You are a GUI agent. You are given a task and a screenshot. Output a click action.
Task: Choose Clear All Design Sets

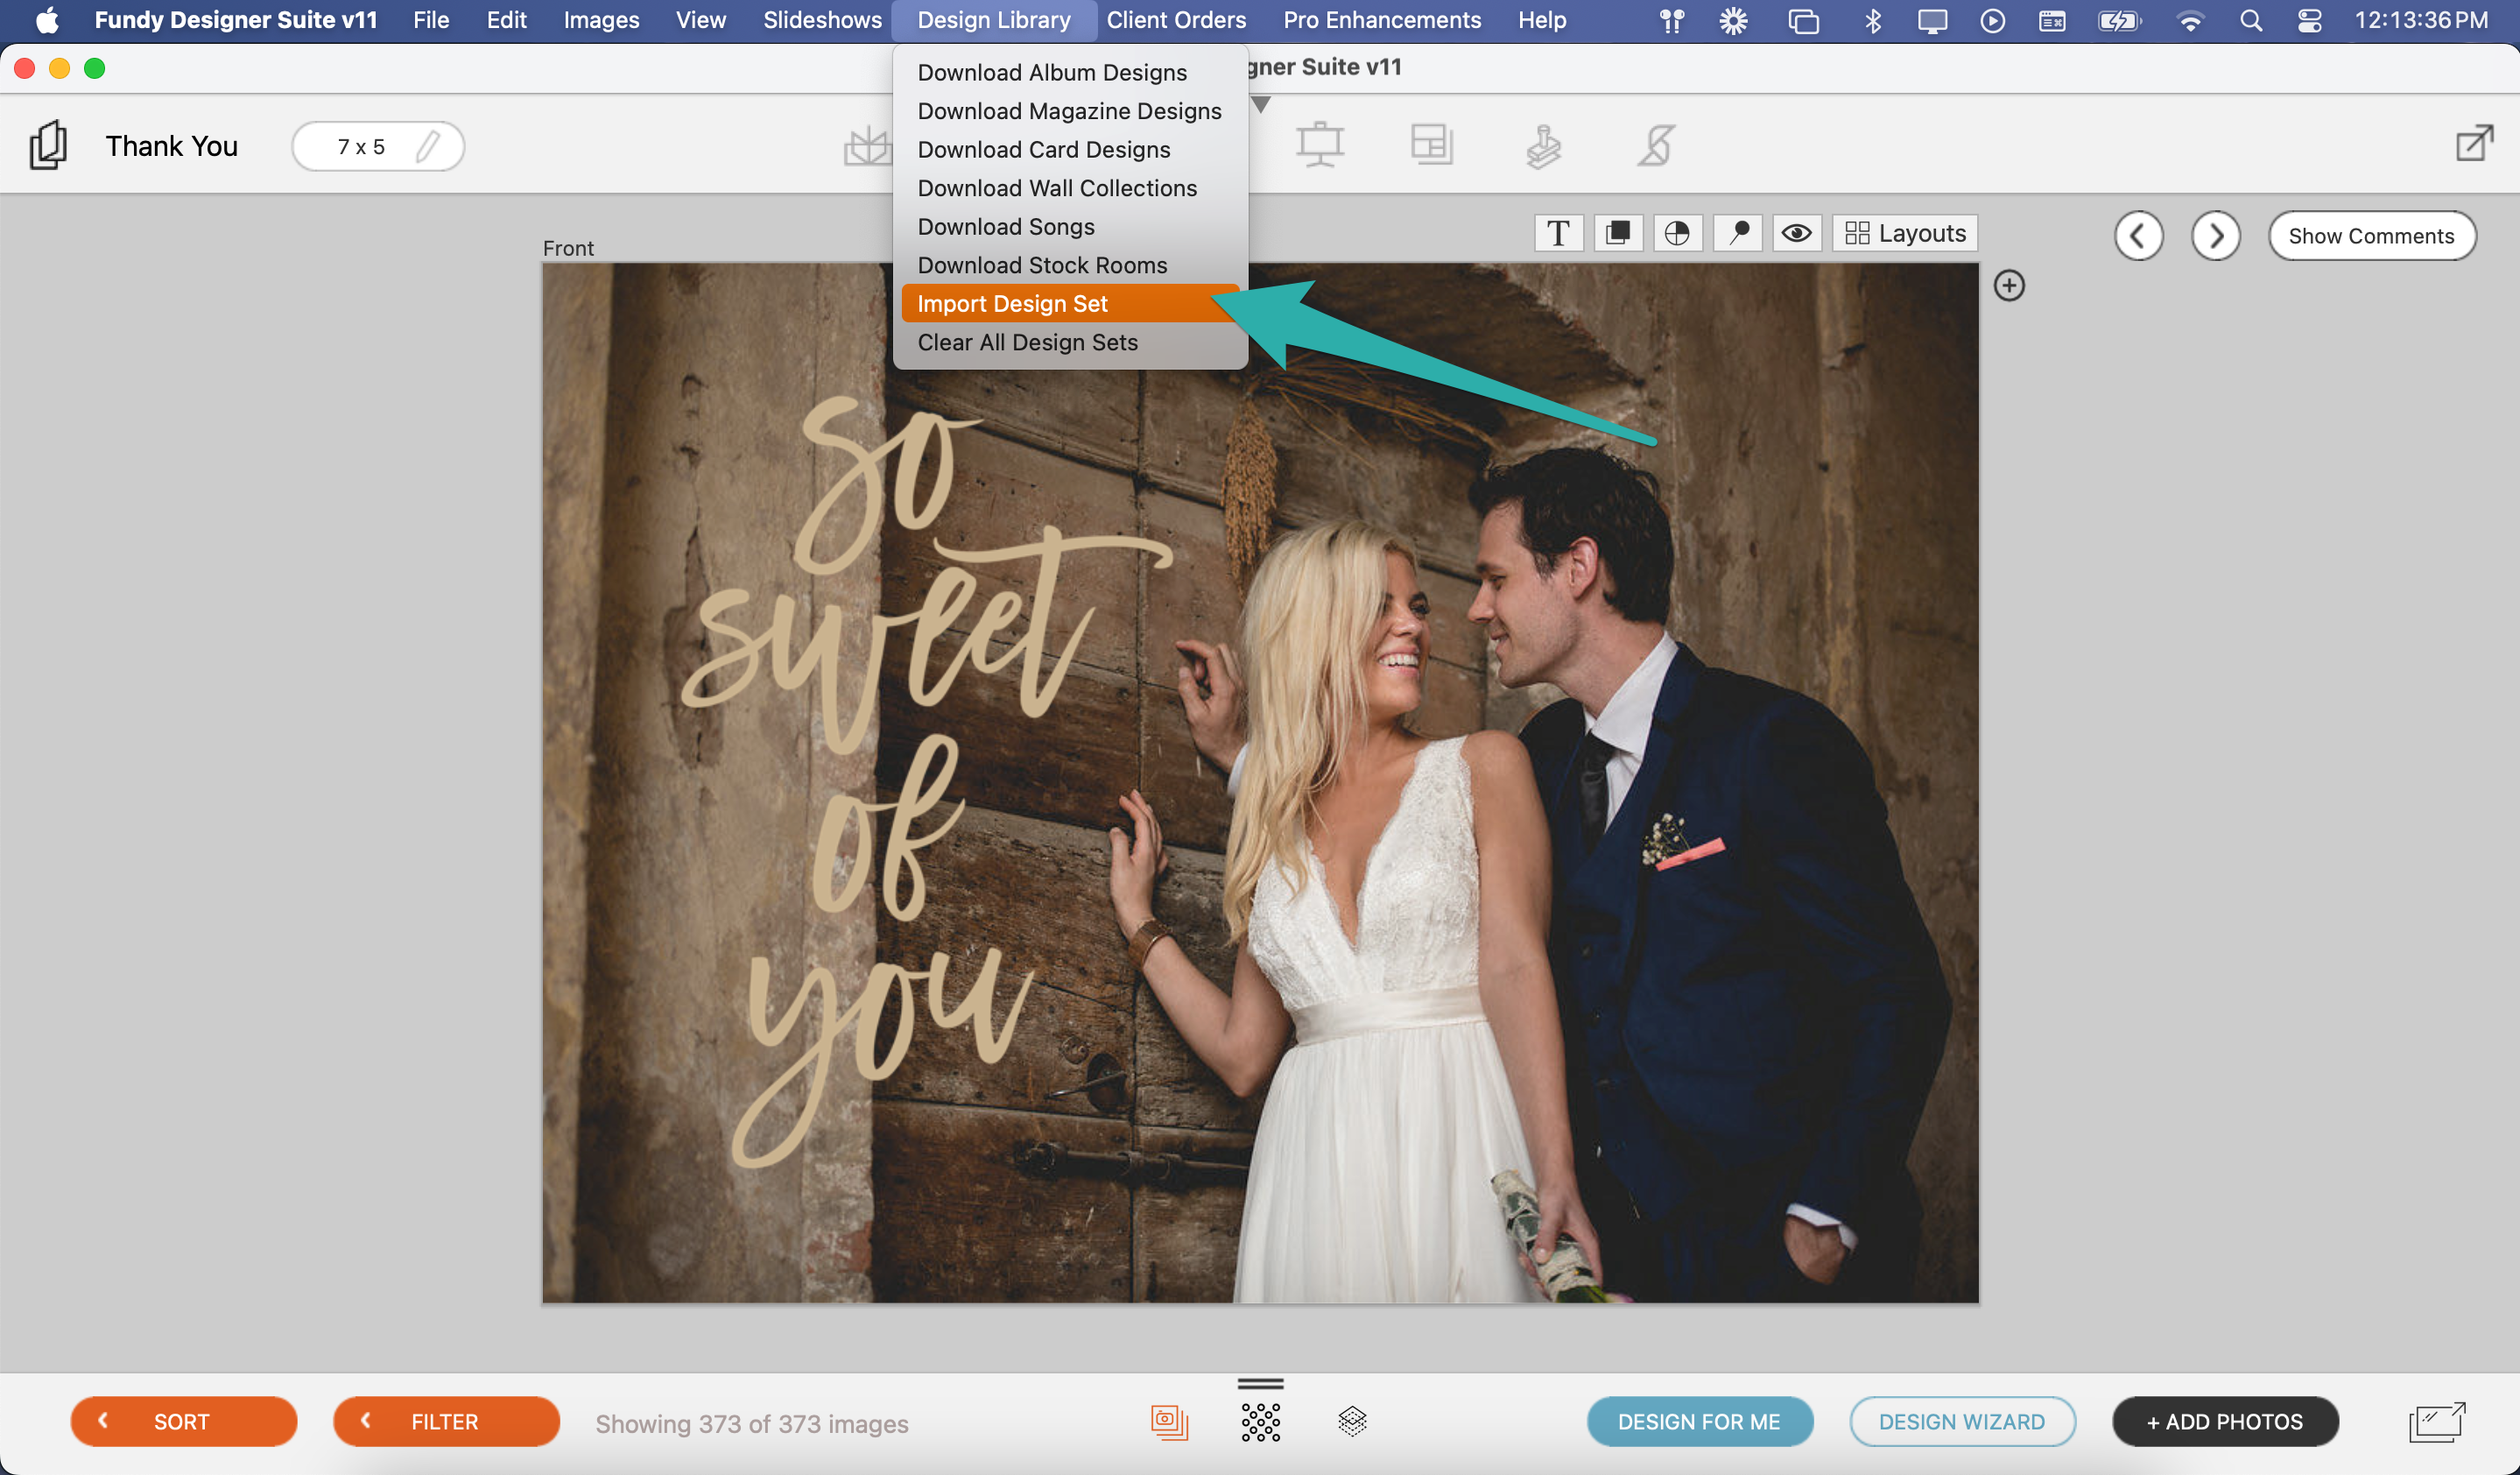click(1070, 342)
